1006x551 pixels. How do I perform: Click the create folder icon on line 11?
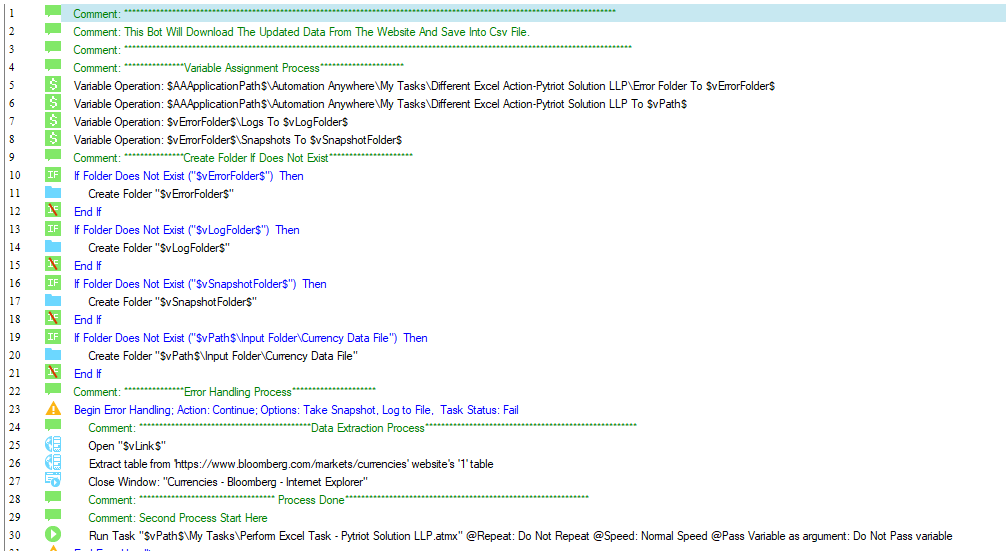[x=53, y=192]
